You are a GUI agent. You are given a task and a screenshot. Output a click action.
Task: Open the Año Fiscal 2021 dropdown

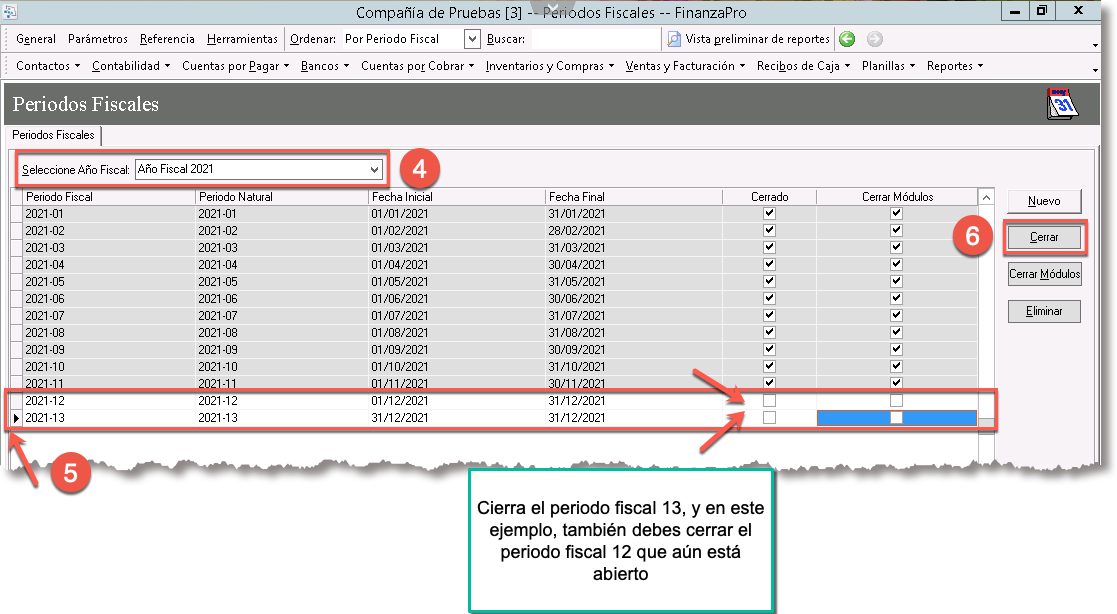(374, 170)
